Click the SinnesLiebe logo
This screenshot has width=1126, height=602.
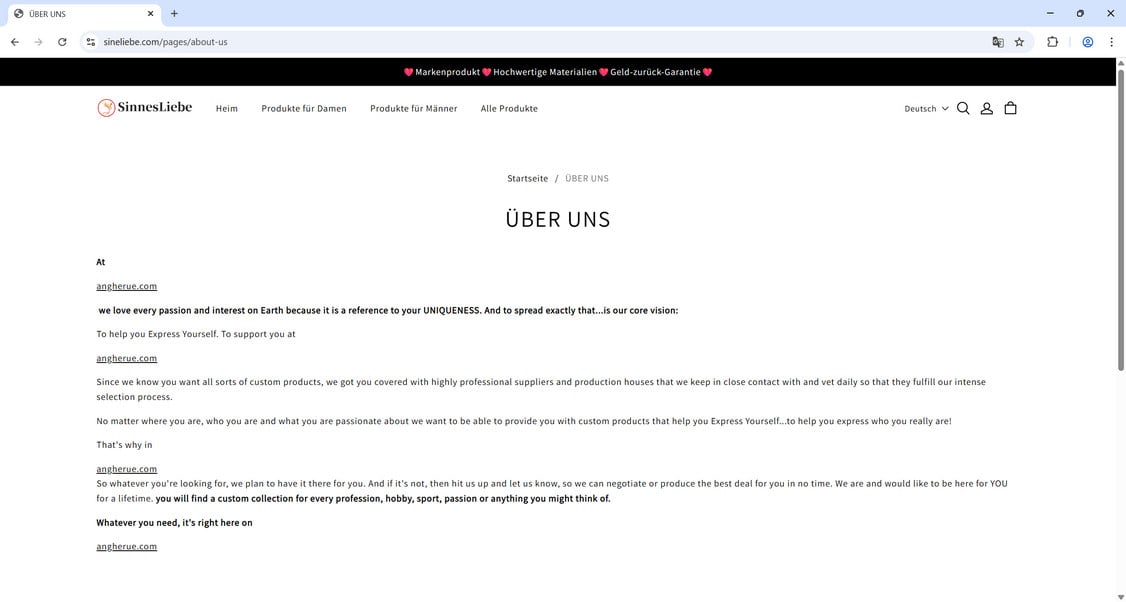click(145, 108)
